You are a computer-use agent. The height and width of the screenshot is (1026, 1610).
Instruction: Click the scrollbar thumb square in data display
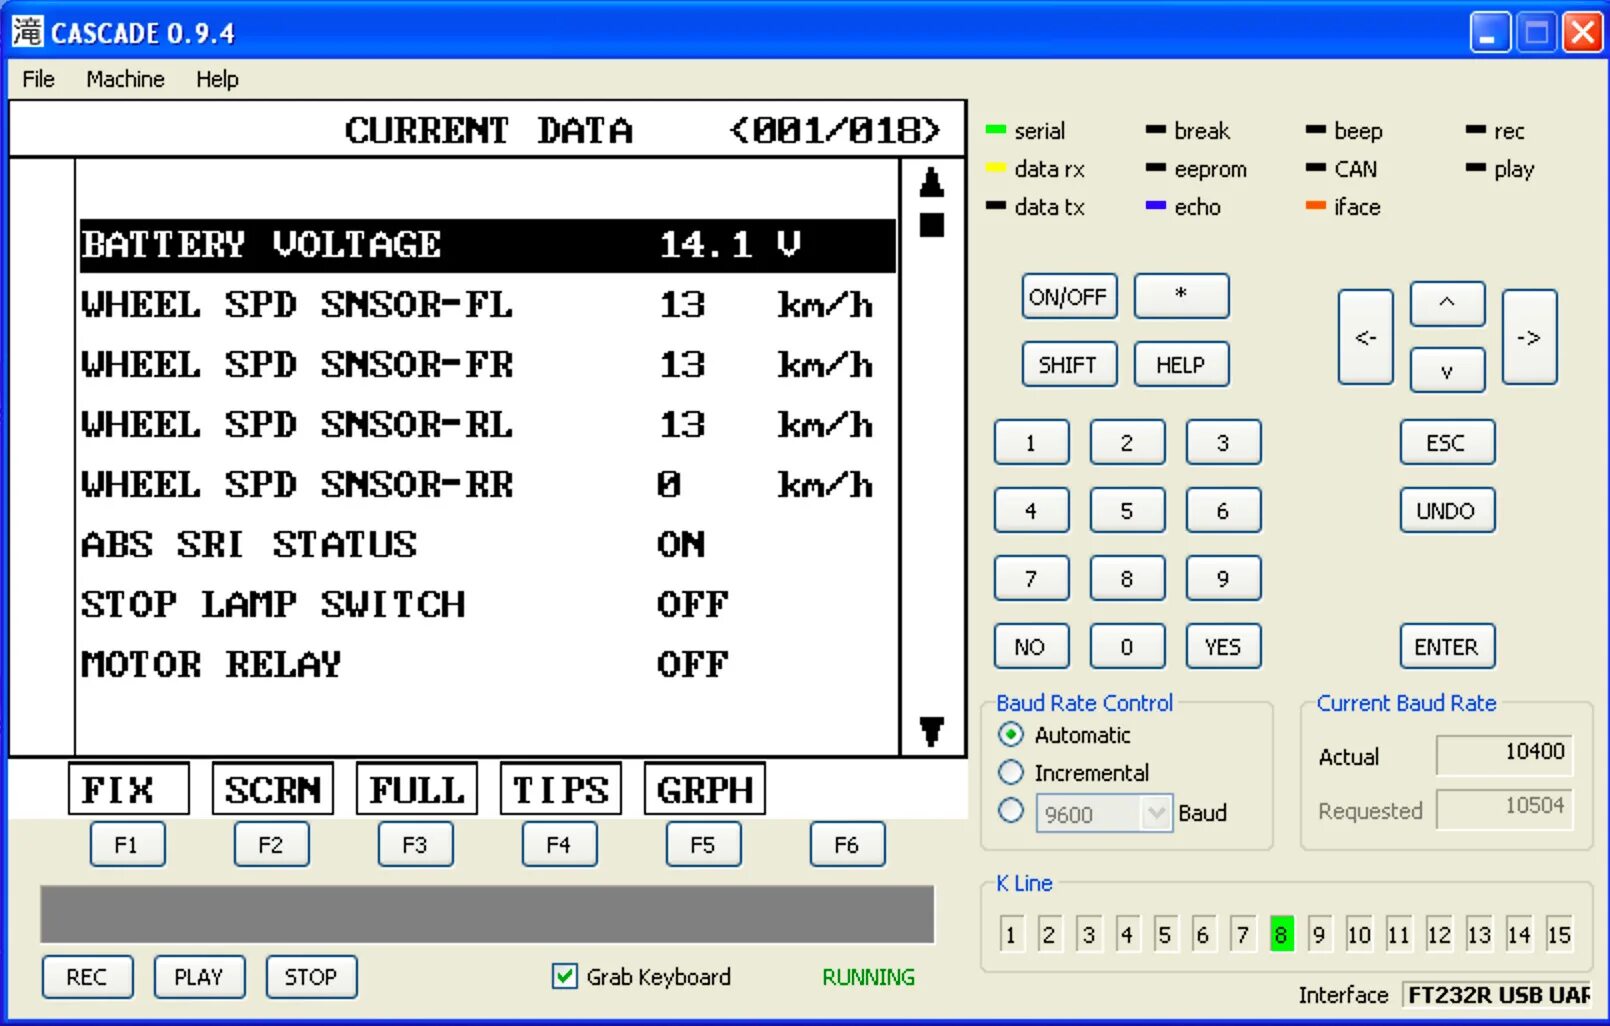tap(932, 225)
